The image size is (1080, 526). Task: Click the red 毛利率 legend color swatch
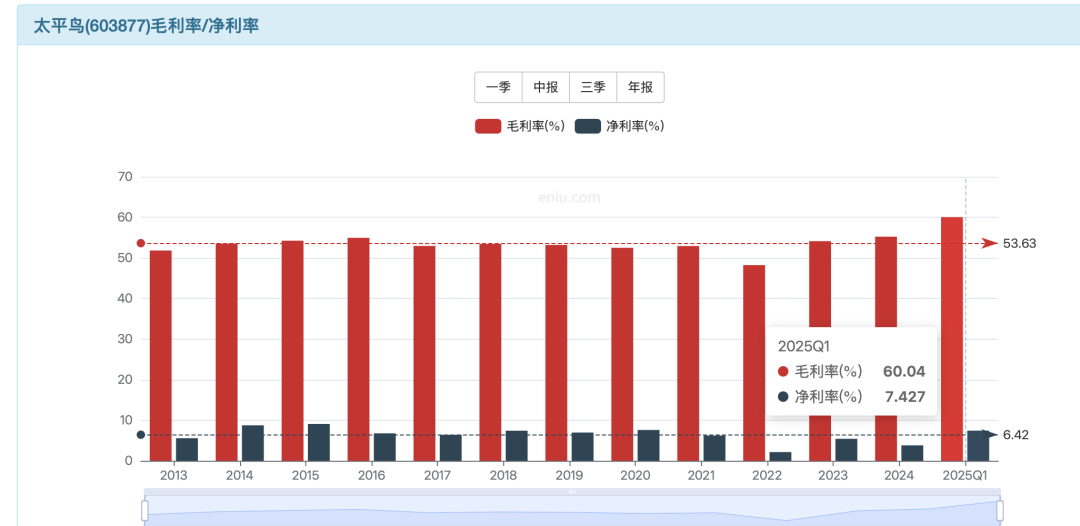[x=488, y=126]
